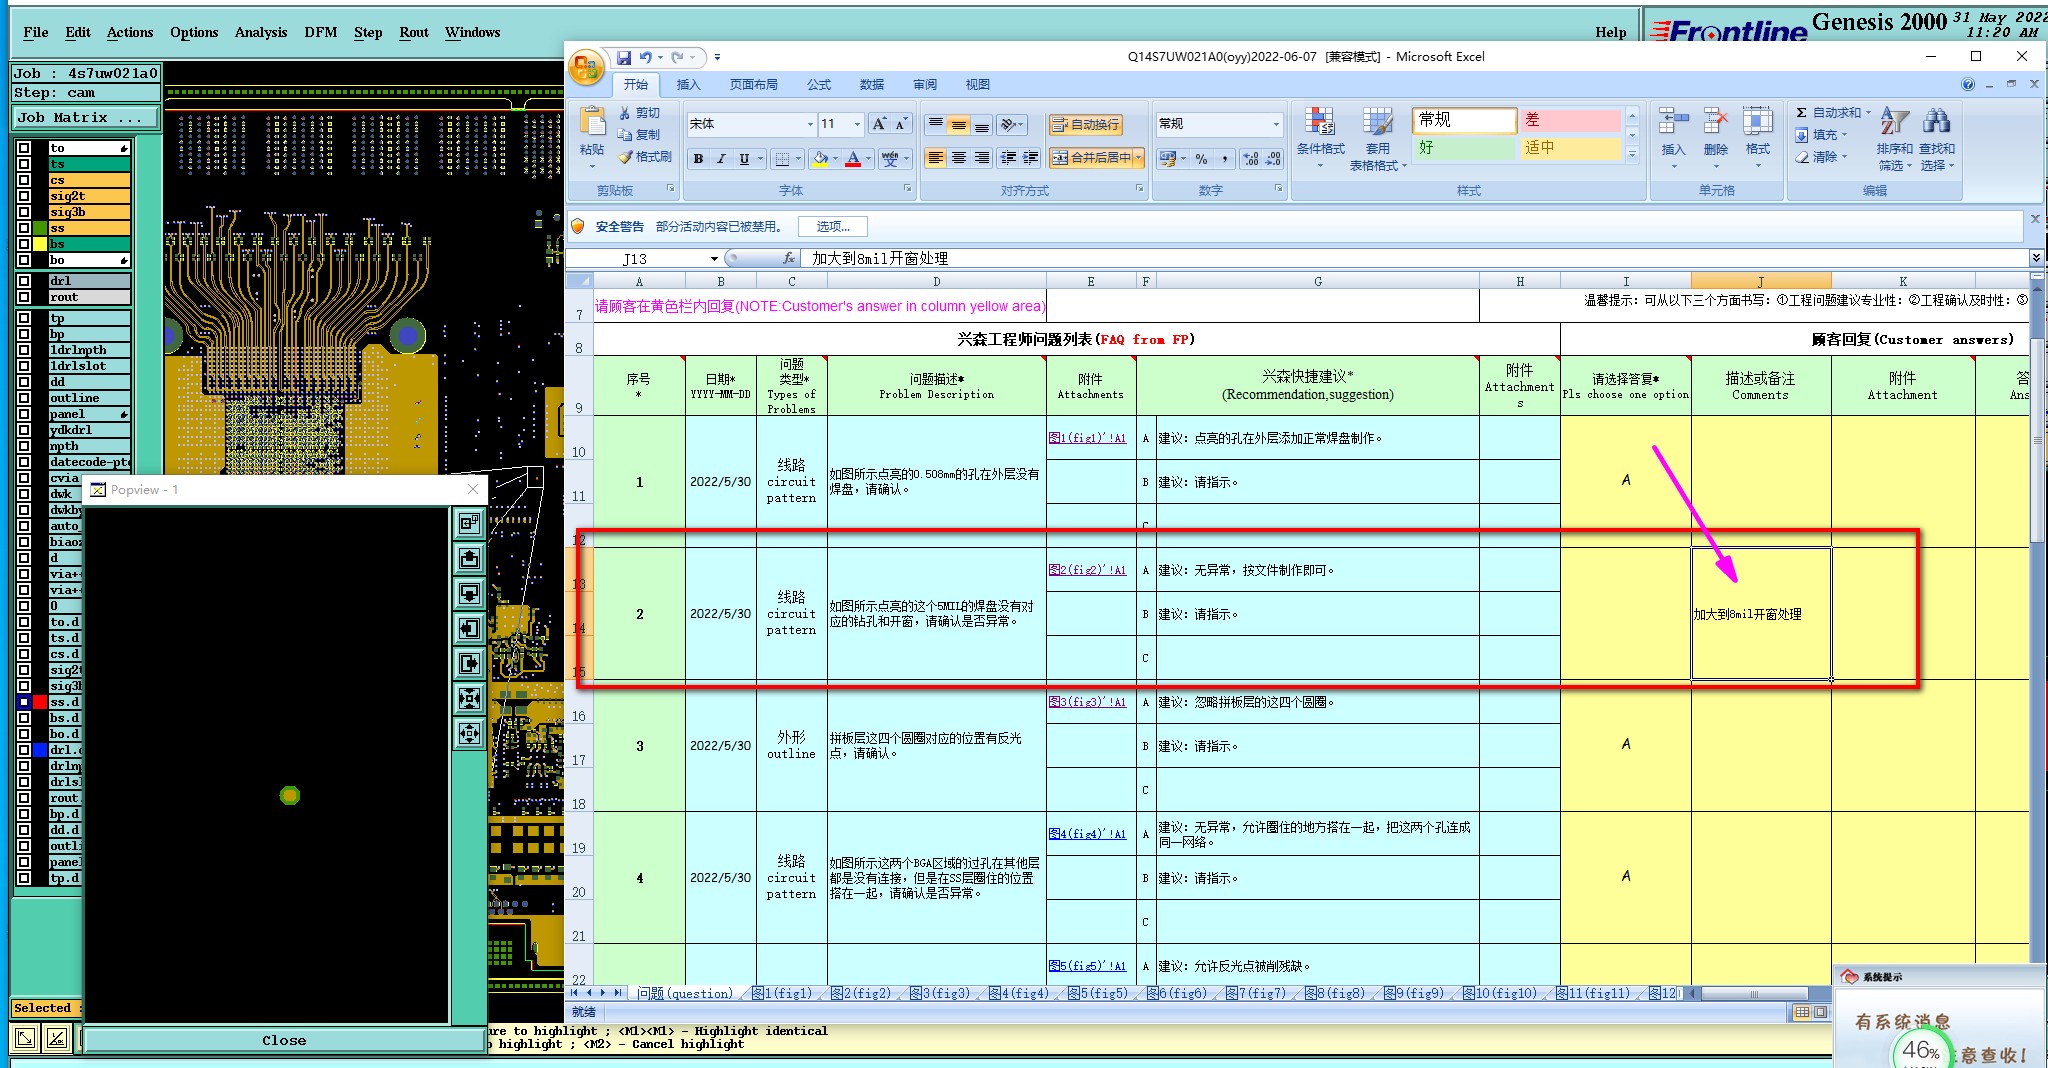This screenshot has height=1068, width=2048.
Task: Click the formula bar input field
Action: [1415, 258]
